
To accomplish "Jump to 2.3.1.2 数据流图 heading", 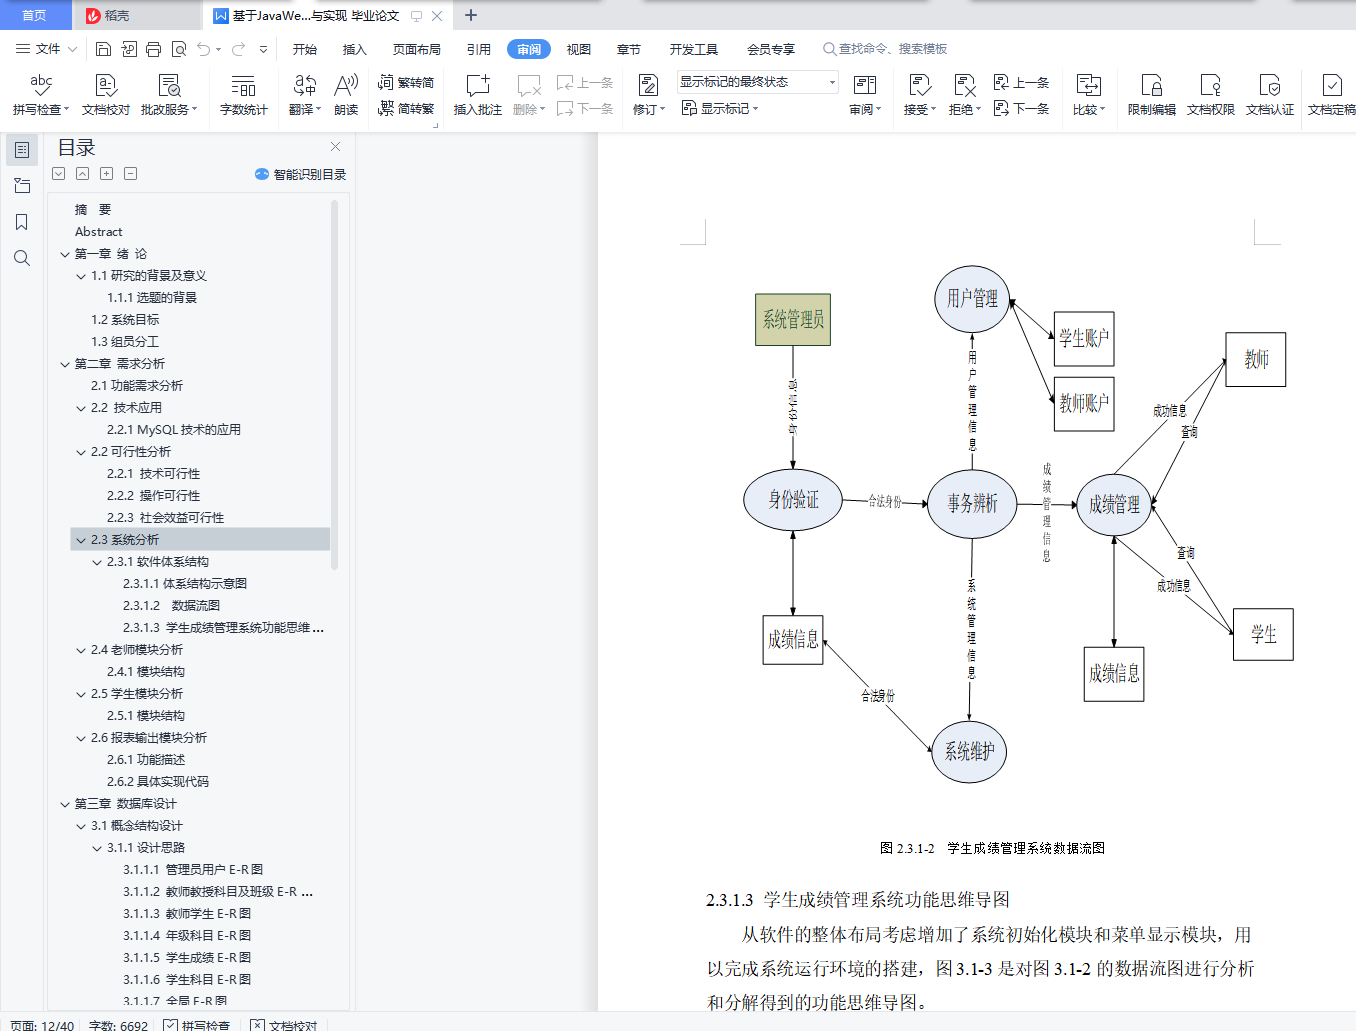I will coord(171,606).
